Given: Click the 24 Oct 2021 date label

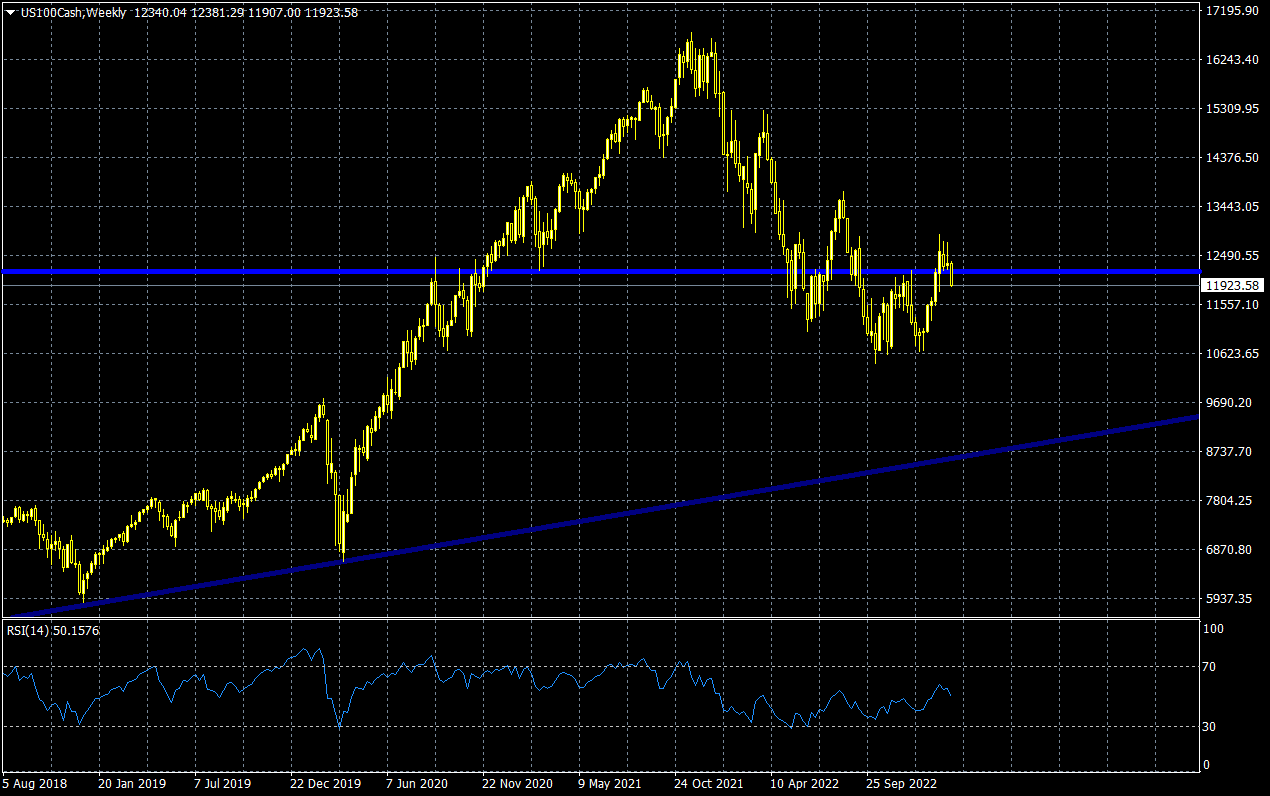Looking at the screenshot, I should click(708, 784).
